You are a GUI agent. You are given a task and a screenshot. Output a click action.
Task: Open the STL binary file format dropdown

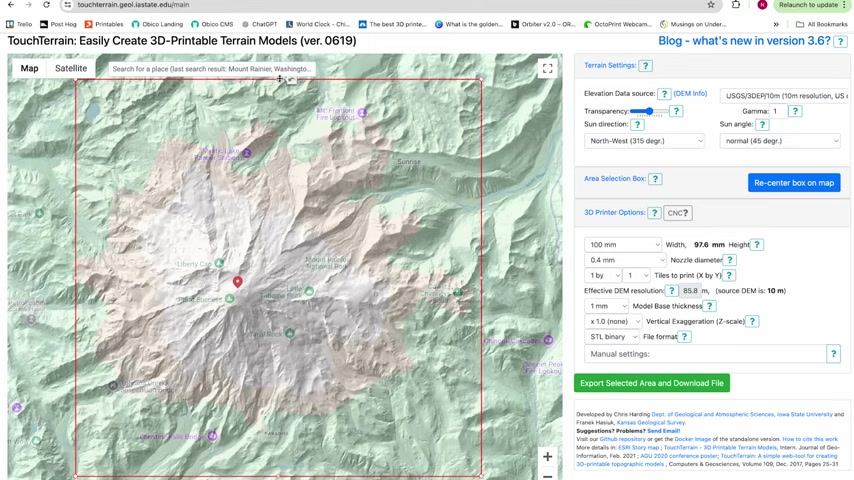pos(611,337)
